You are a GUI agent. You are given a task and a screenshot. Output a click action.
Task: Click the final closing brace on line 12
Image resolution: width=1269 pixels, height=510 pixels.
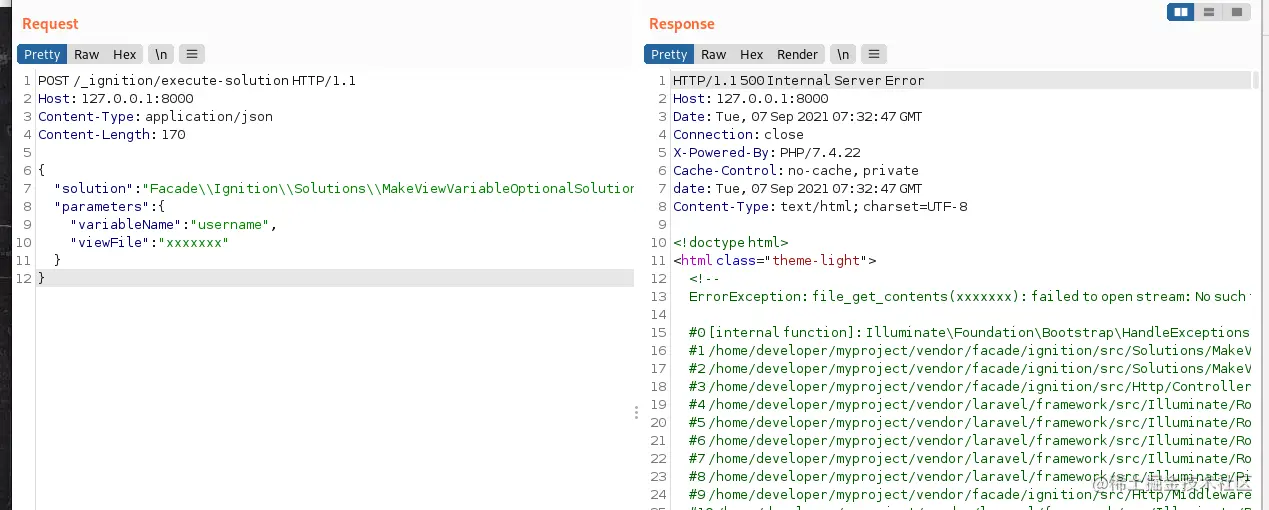[42, 279]
